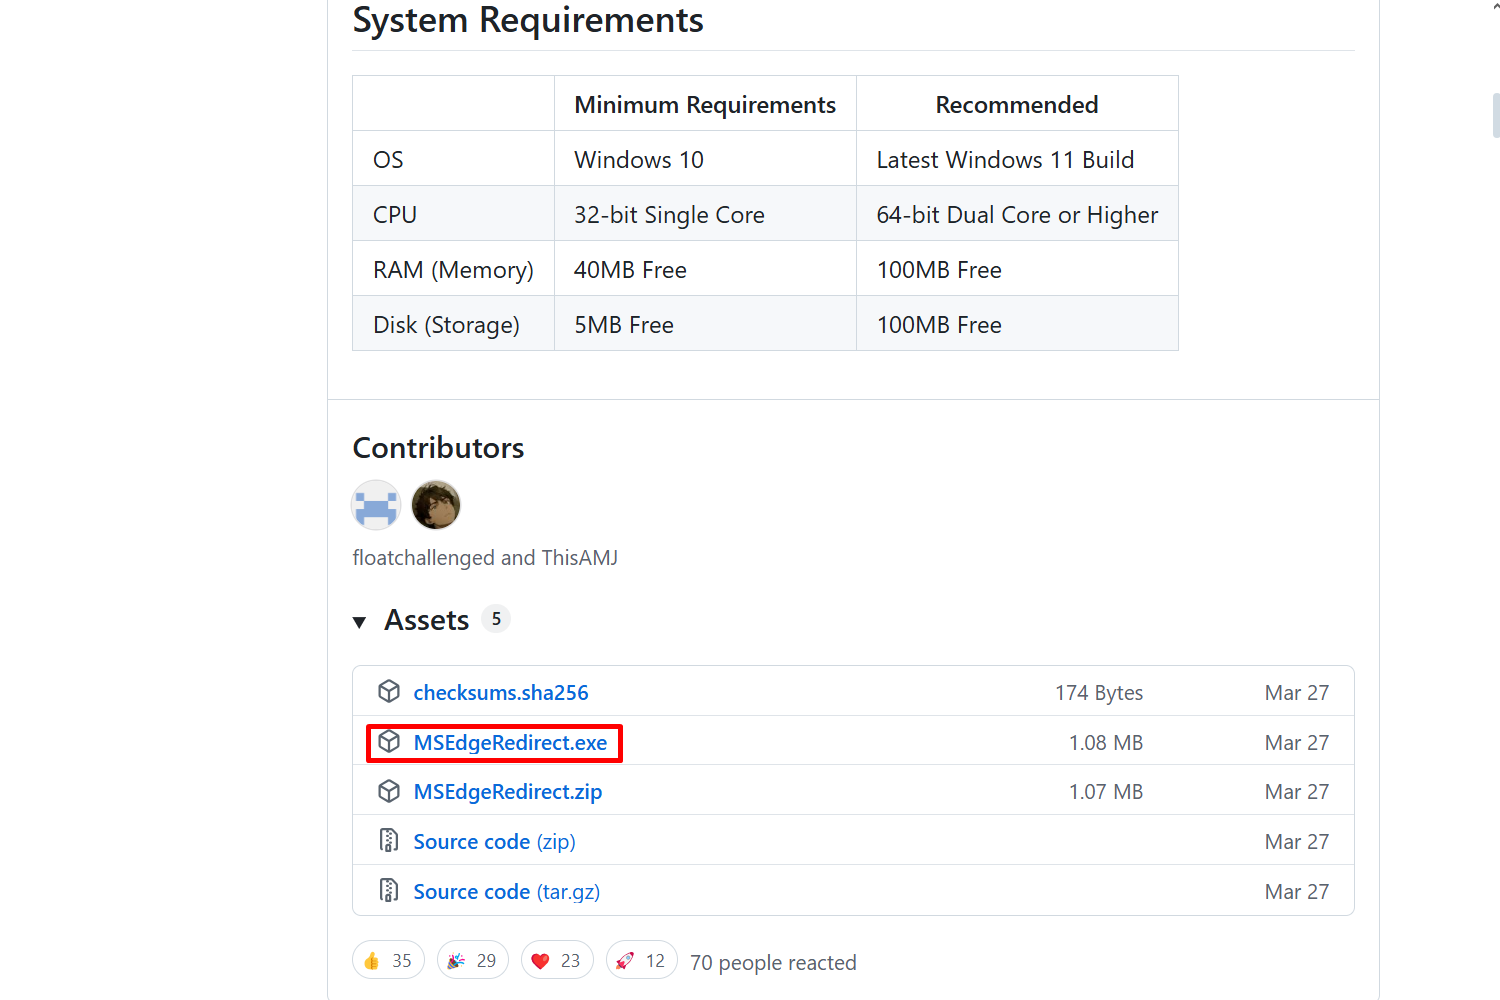Collapse the Assets section triangle

click(360, 622)
